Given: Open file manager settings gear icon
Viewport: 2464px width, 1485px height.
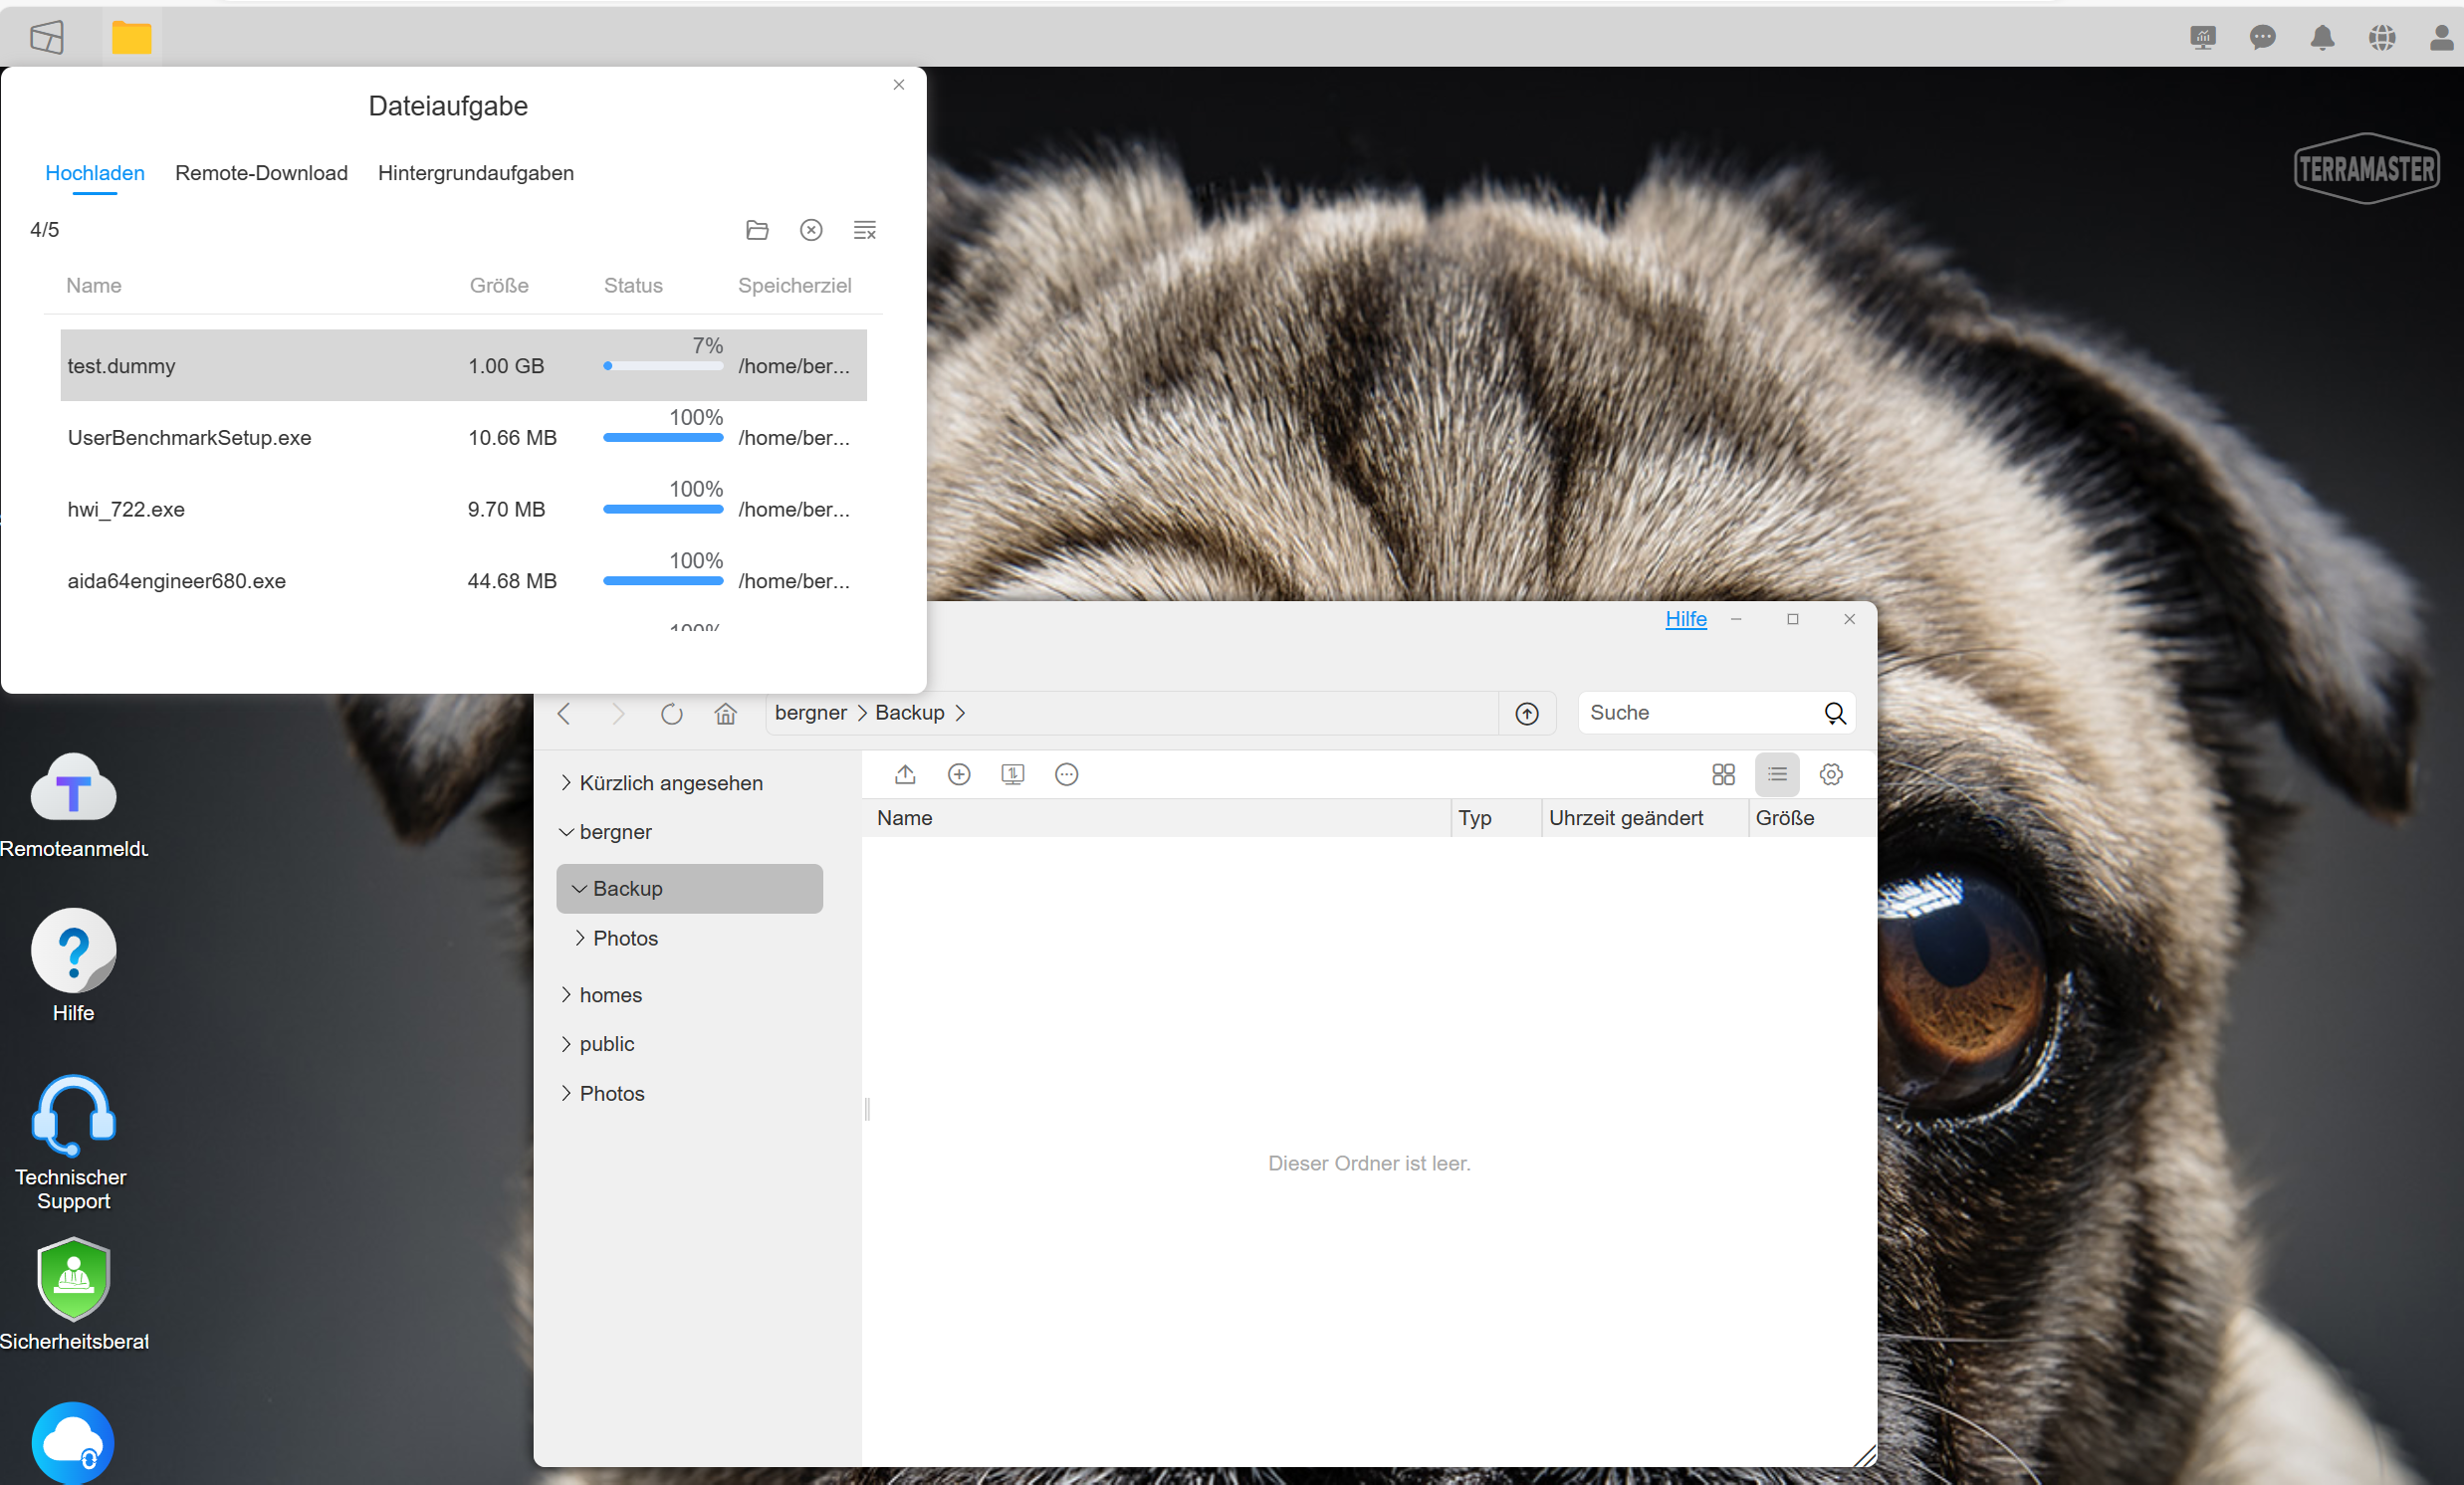Looking at the screenshot, I should [x=1831, y=774].
